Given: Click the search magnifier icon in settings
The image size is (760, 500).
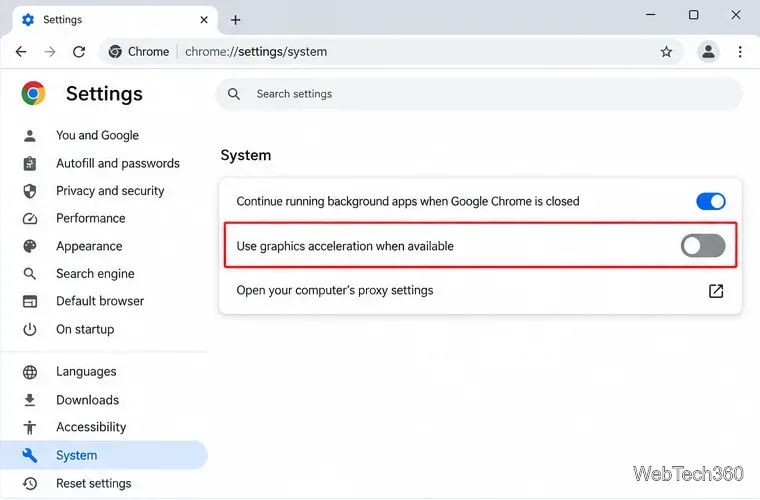Looking at the screenshot, I should [x=234, y=94].
